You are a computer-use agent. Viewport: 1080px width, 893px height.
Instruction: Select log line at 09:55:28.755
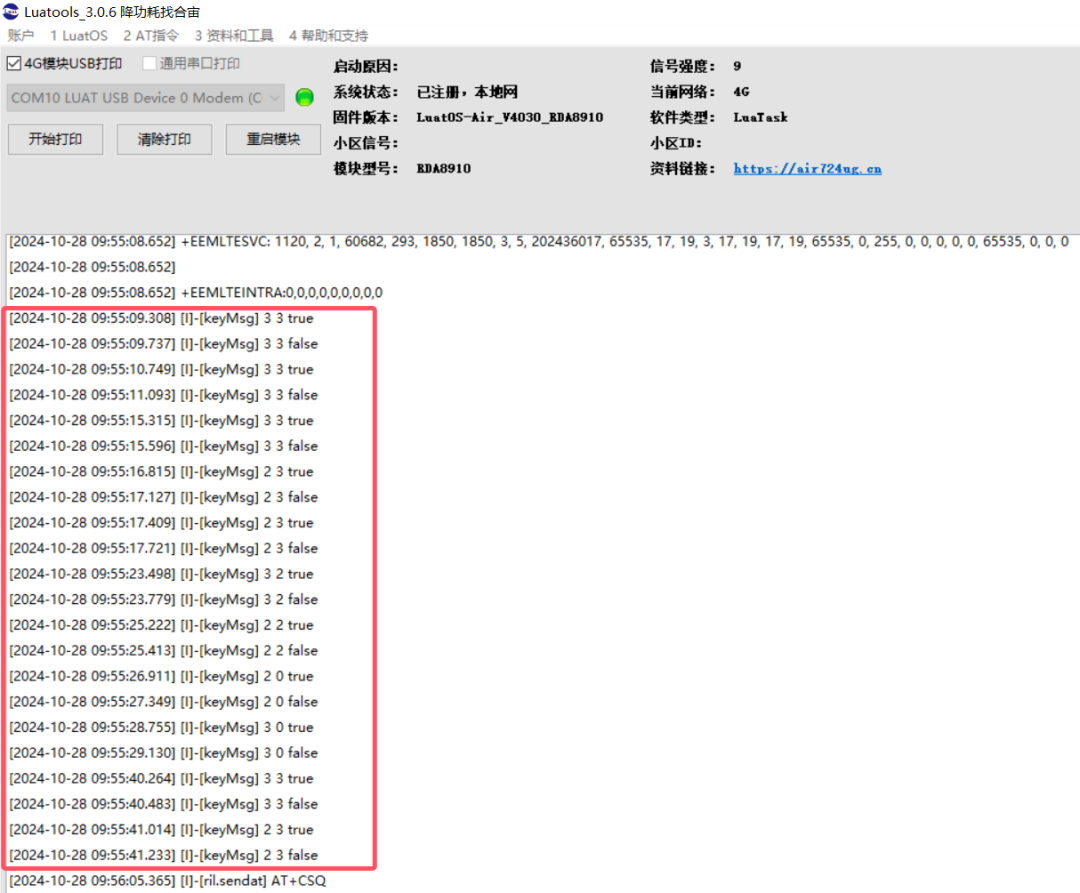pyautogui.click(x=161, y=727)
